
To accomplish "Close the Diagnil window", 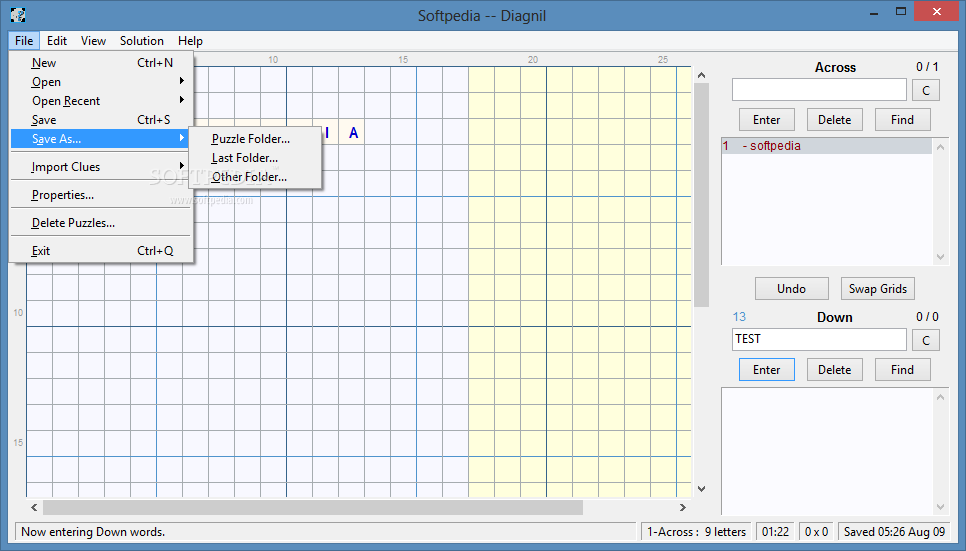I will pyautogui.click(x=936, y=12).
